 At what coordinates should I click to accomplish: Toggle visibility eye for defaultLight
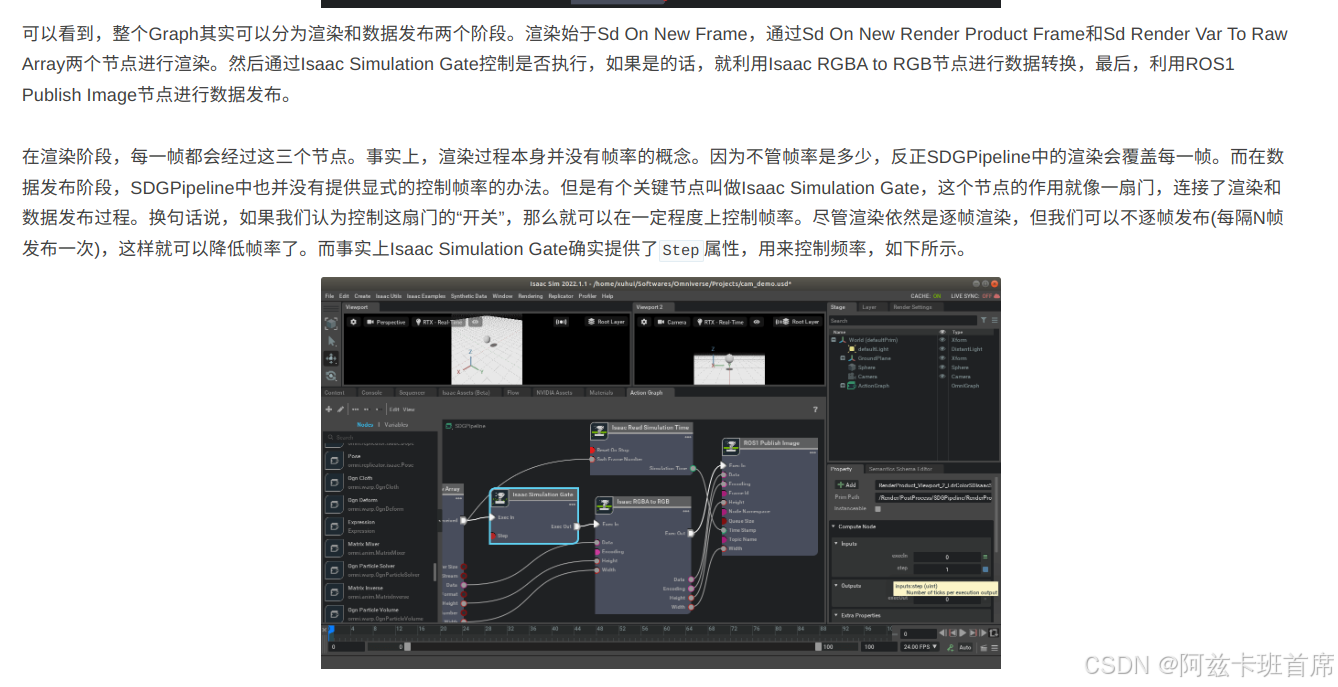(x=942, y=349)
